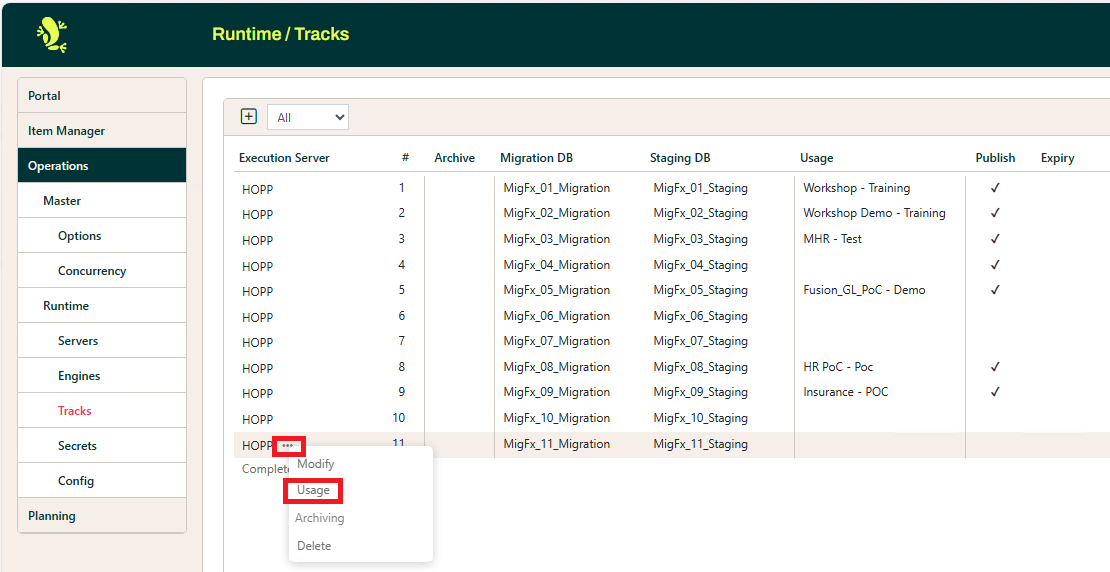This screenshot has width=1110, height=572.
Task: Click the Expiry column header
Action: pos(1057,158)
